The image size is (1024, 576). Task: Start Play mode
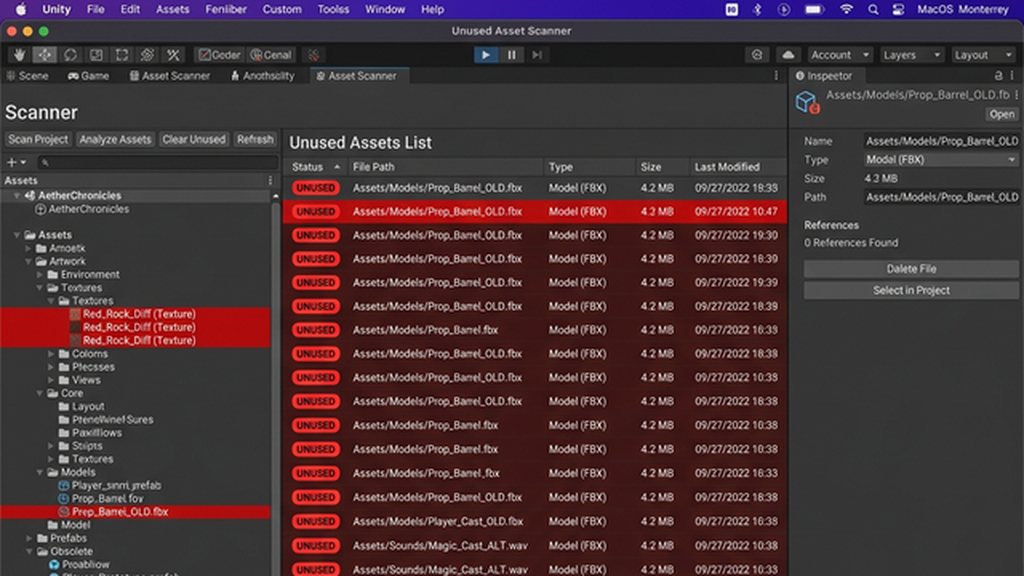[x=486, y=55]
